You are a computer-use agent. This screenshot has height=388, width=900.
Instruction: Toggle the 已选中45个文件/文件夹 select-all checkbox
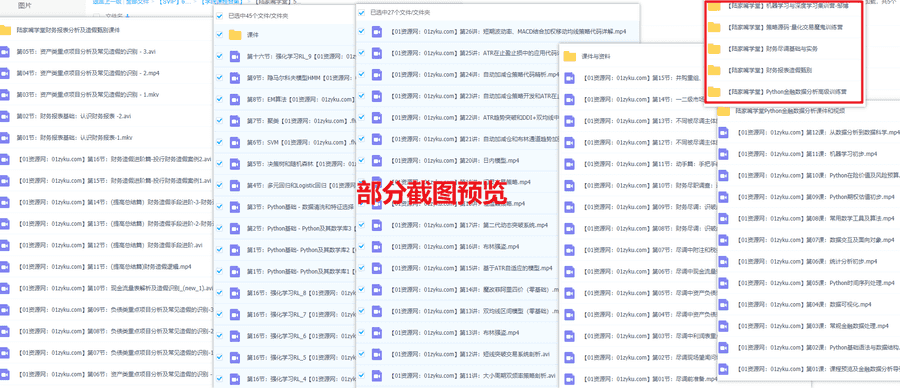click(x=219, y=16)
